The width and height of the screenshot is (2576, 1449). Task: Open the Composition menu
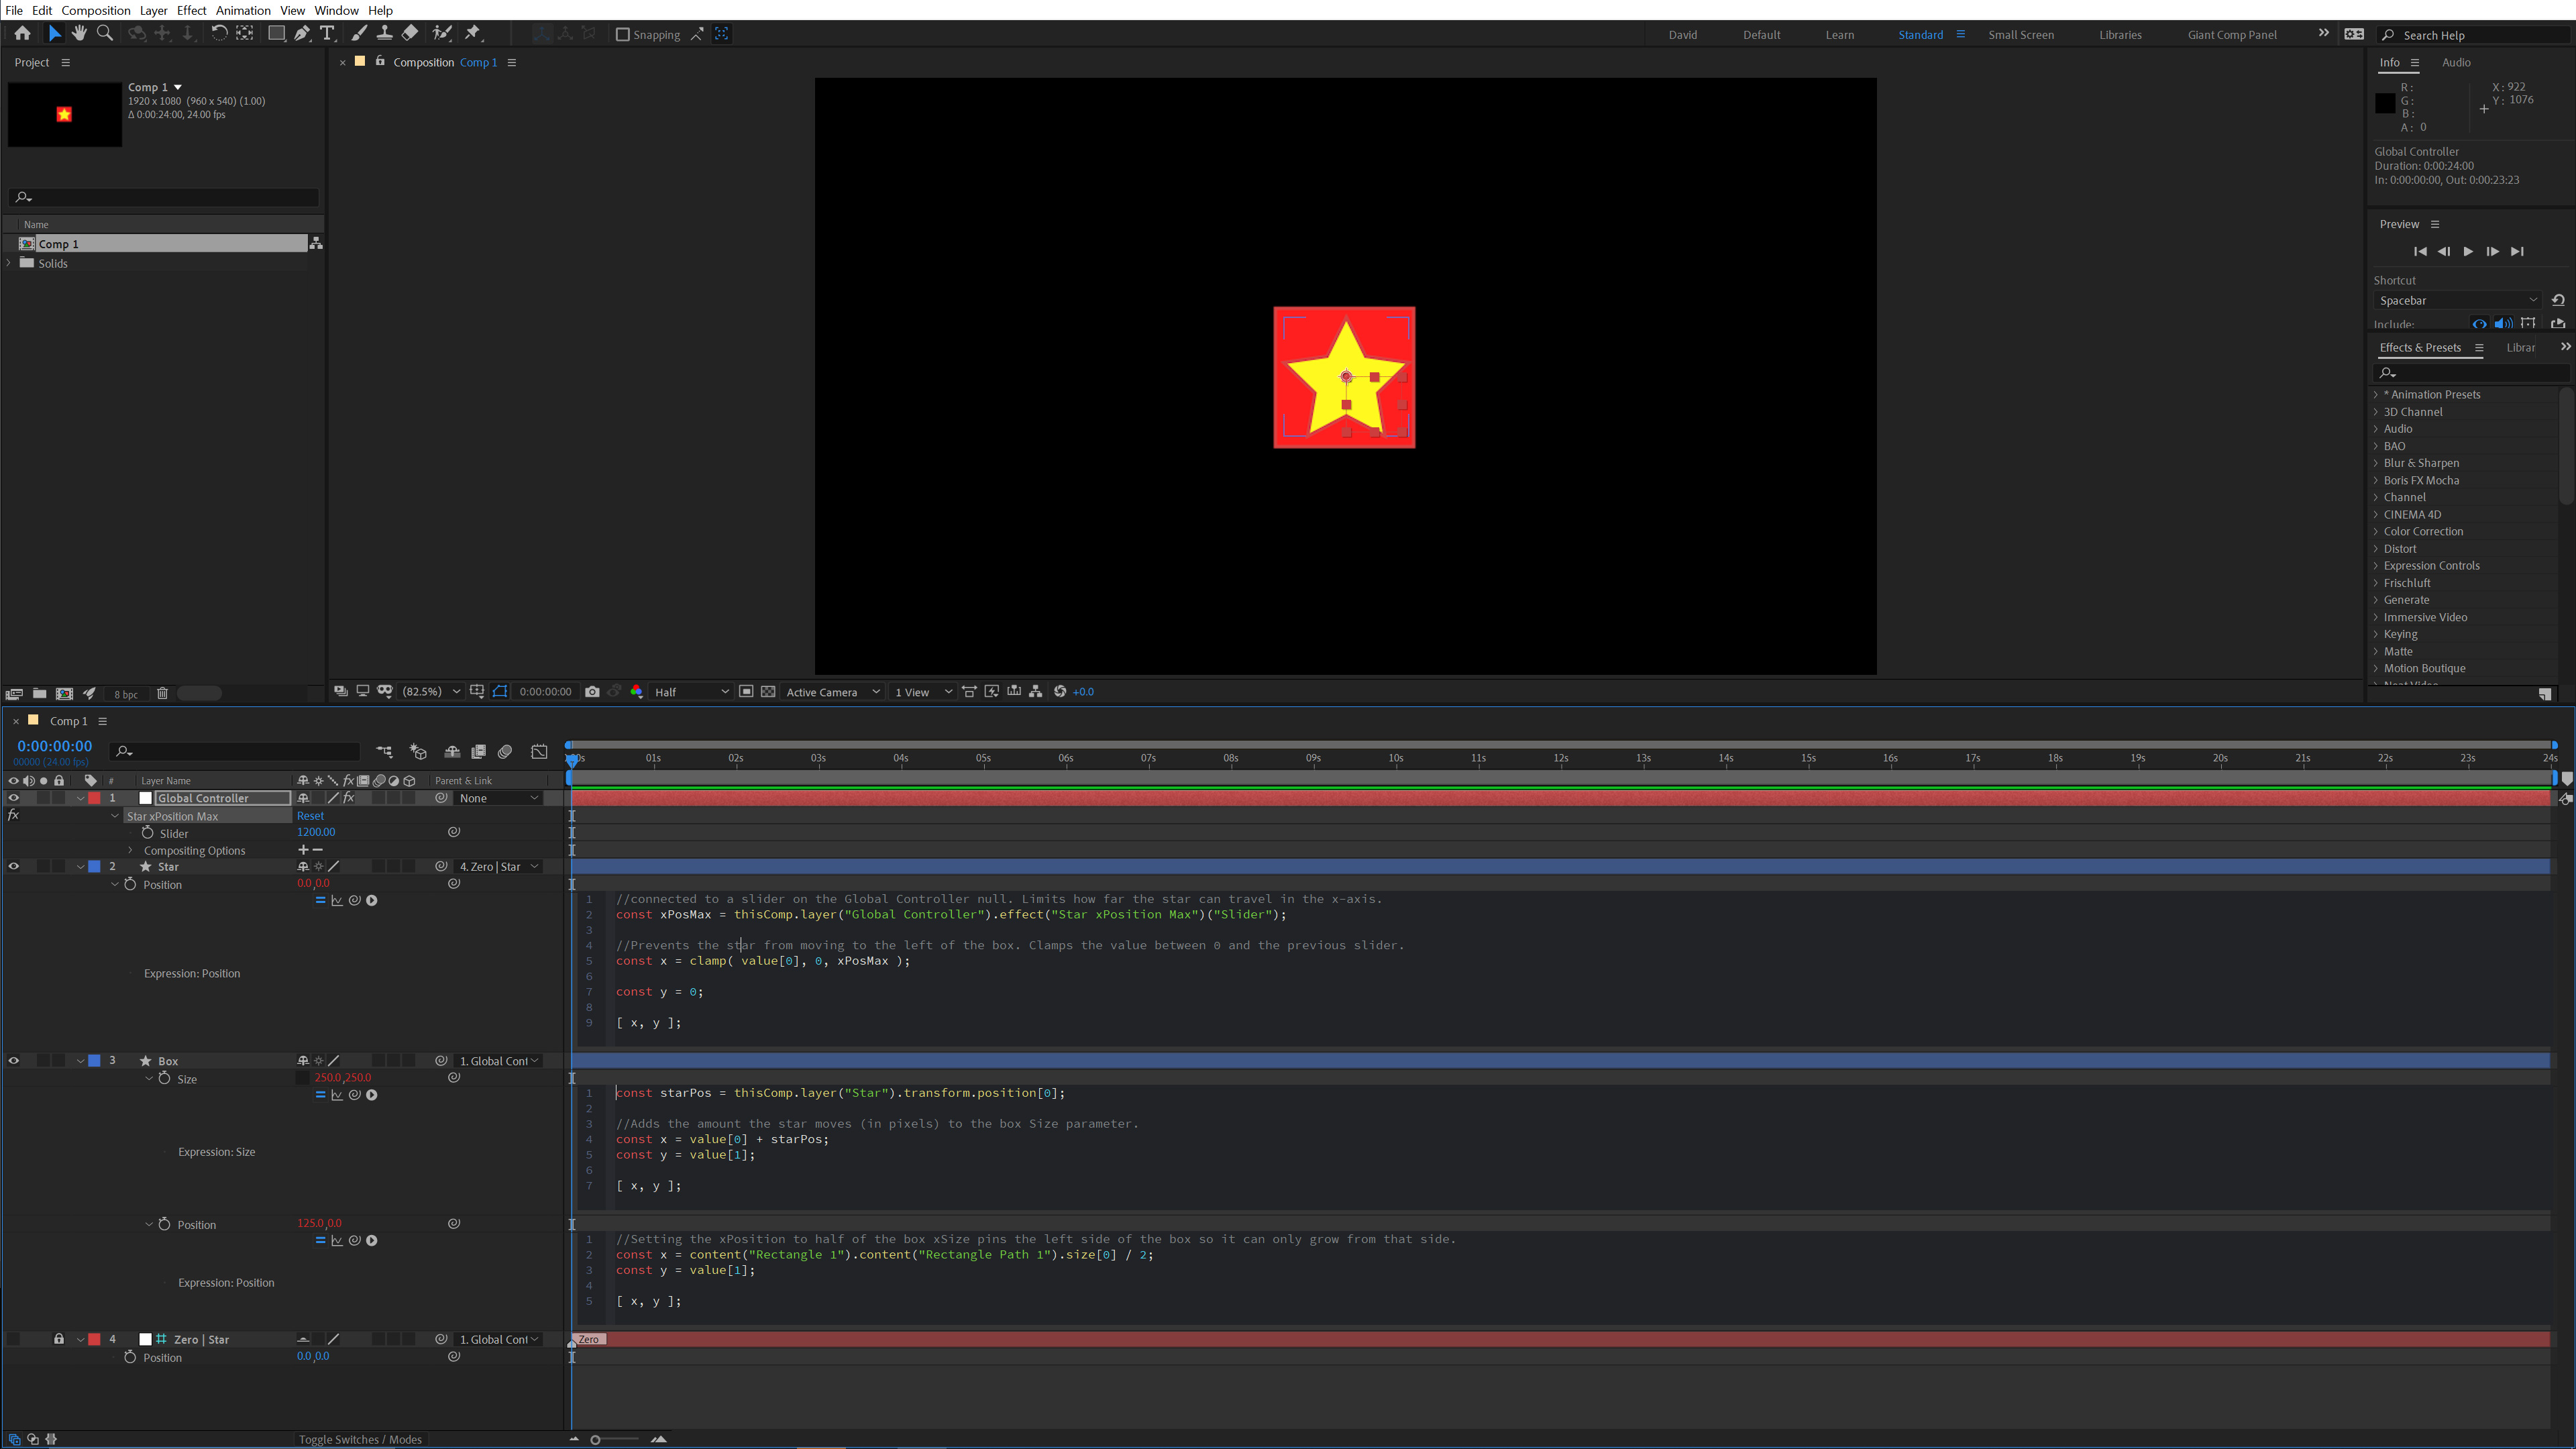point(95,10)
